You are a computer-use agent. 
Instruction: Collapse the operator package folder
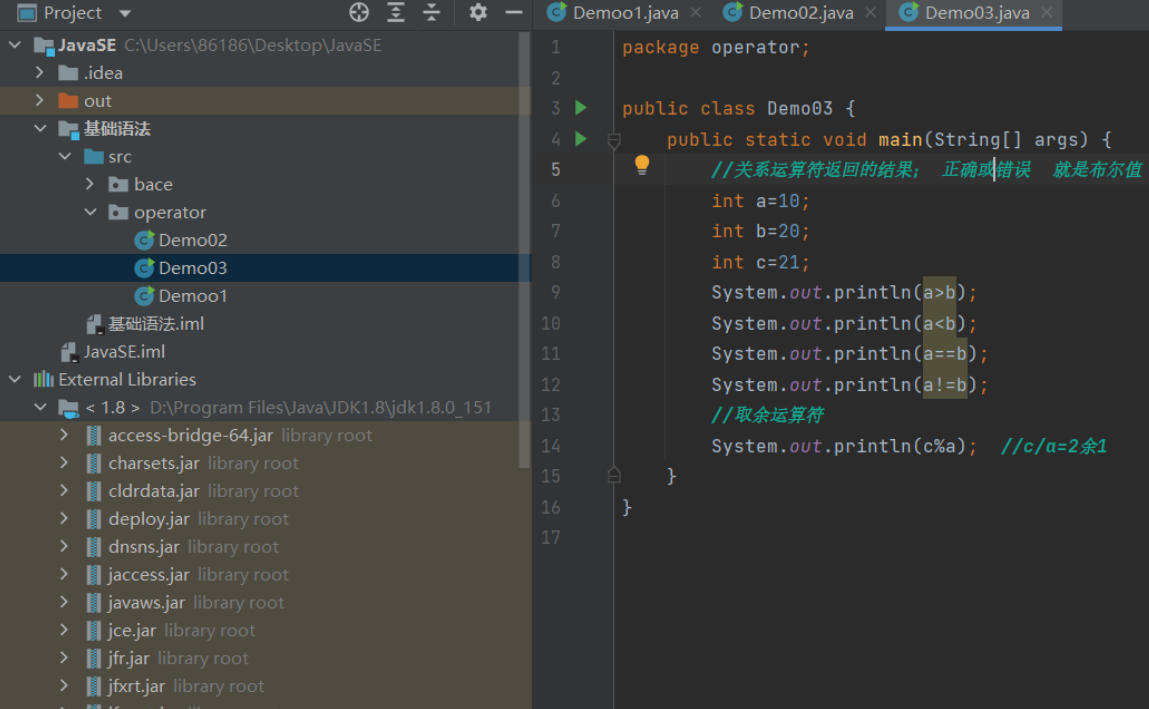point(91,212)
